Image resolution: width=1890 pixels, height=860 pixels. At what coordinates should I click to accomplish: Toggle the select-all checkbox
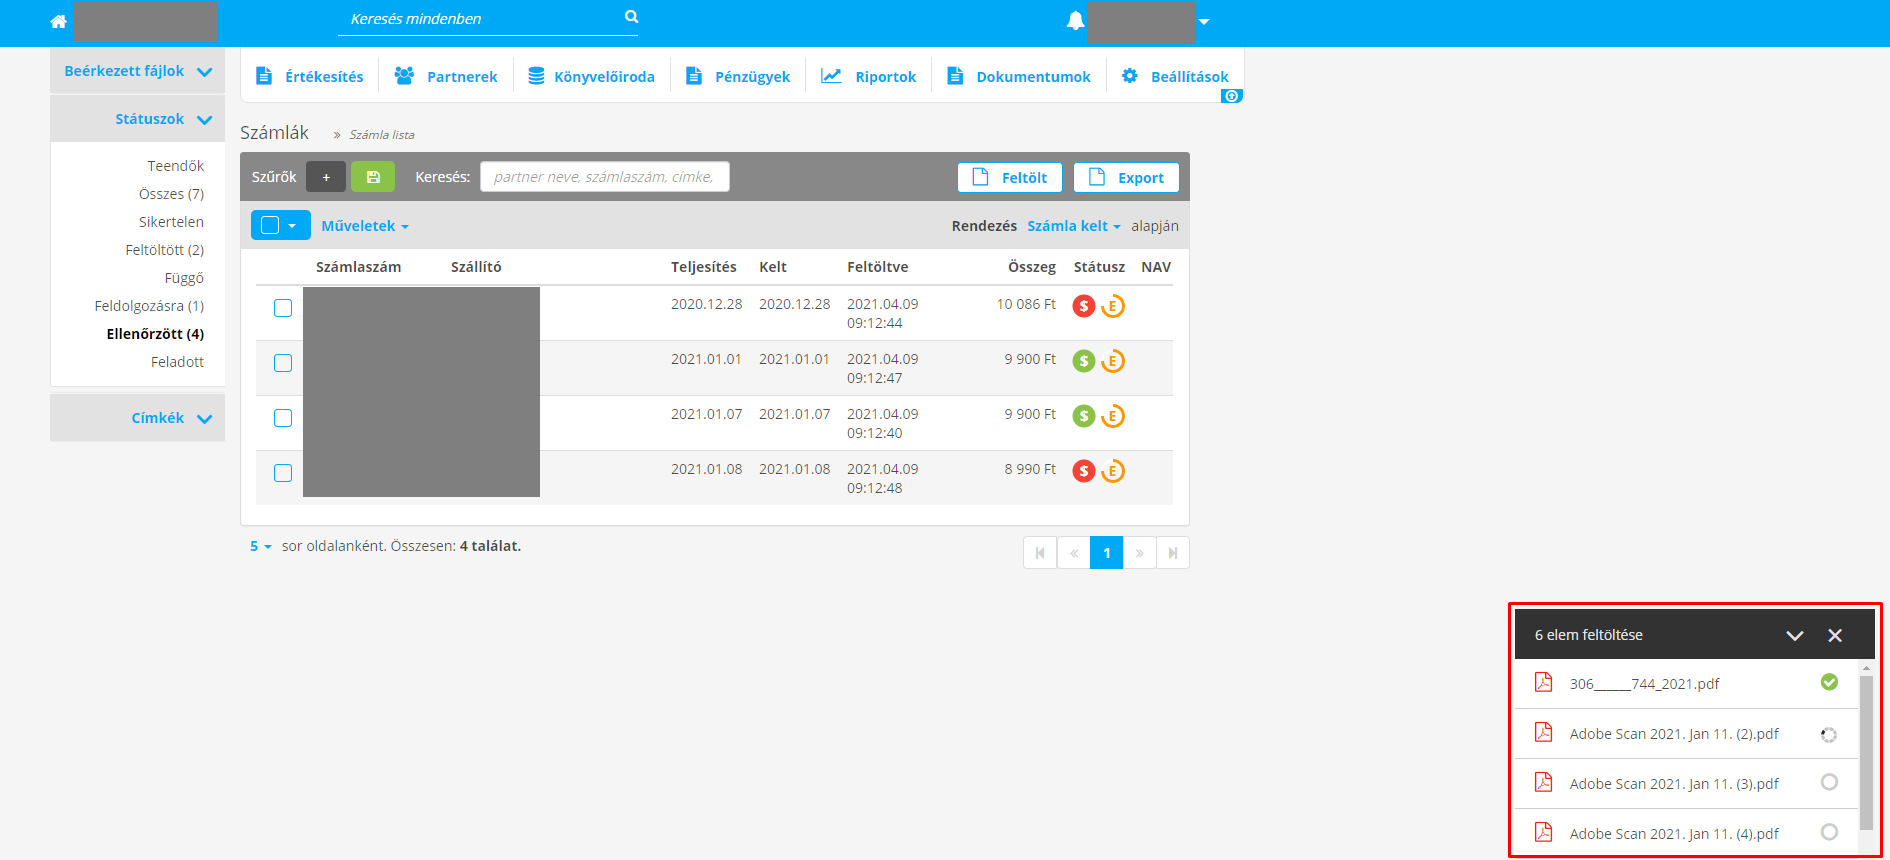(270, 226)
